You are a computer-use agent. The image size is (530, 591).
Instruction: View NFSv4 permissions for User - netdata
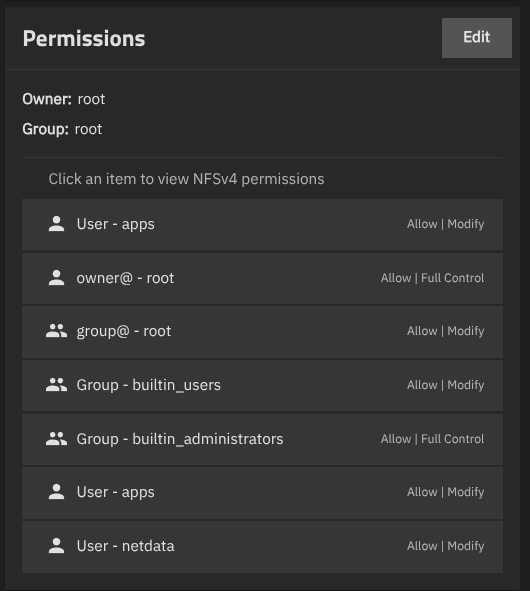coord(262,547)
